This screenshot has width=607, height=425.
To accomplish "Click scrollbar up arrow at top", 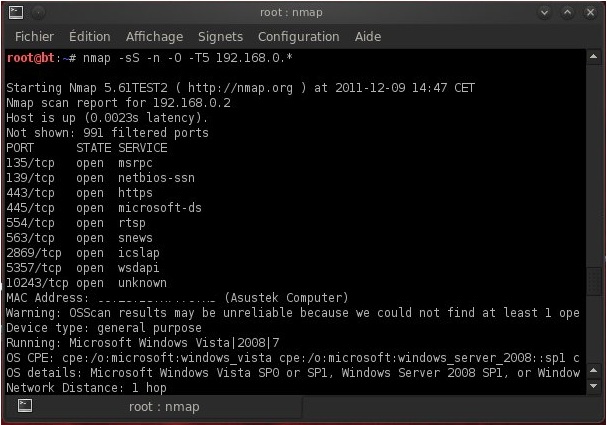I will tap(593, 57).
